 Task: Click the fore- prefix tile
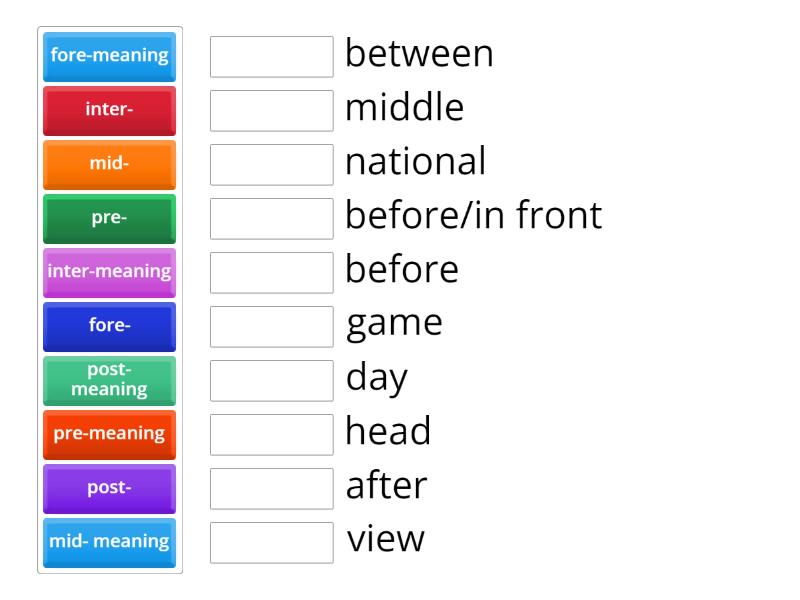point(108,327)
